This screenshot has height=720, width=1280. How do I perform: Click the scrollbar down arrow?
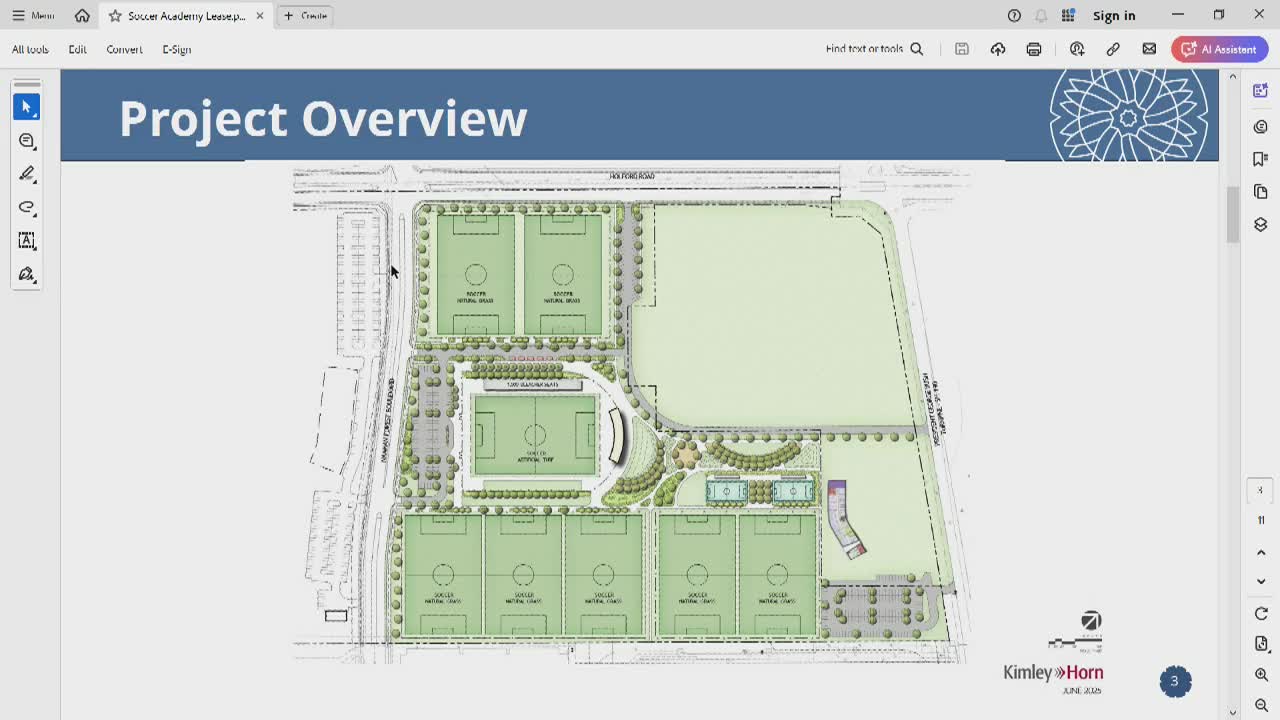tap(1233, 712)
